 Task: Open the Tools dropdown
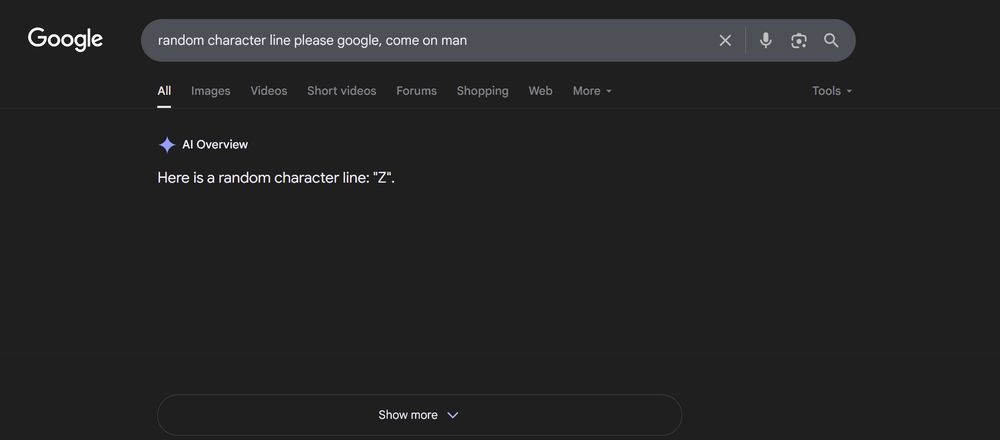pos(832,91)
